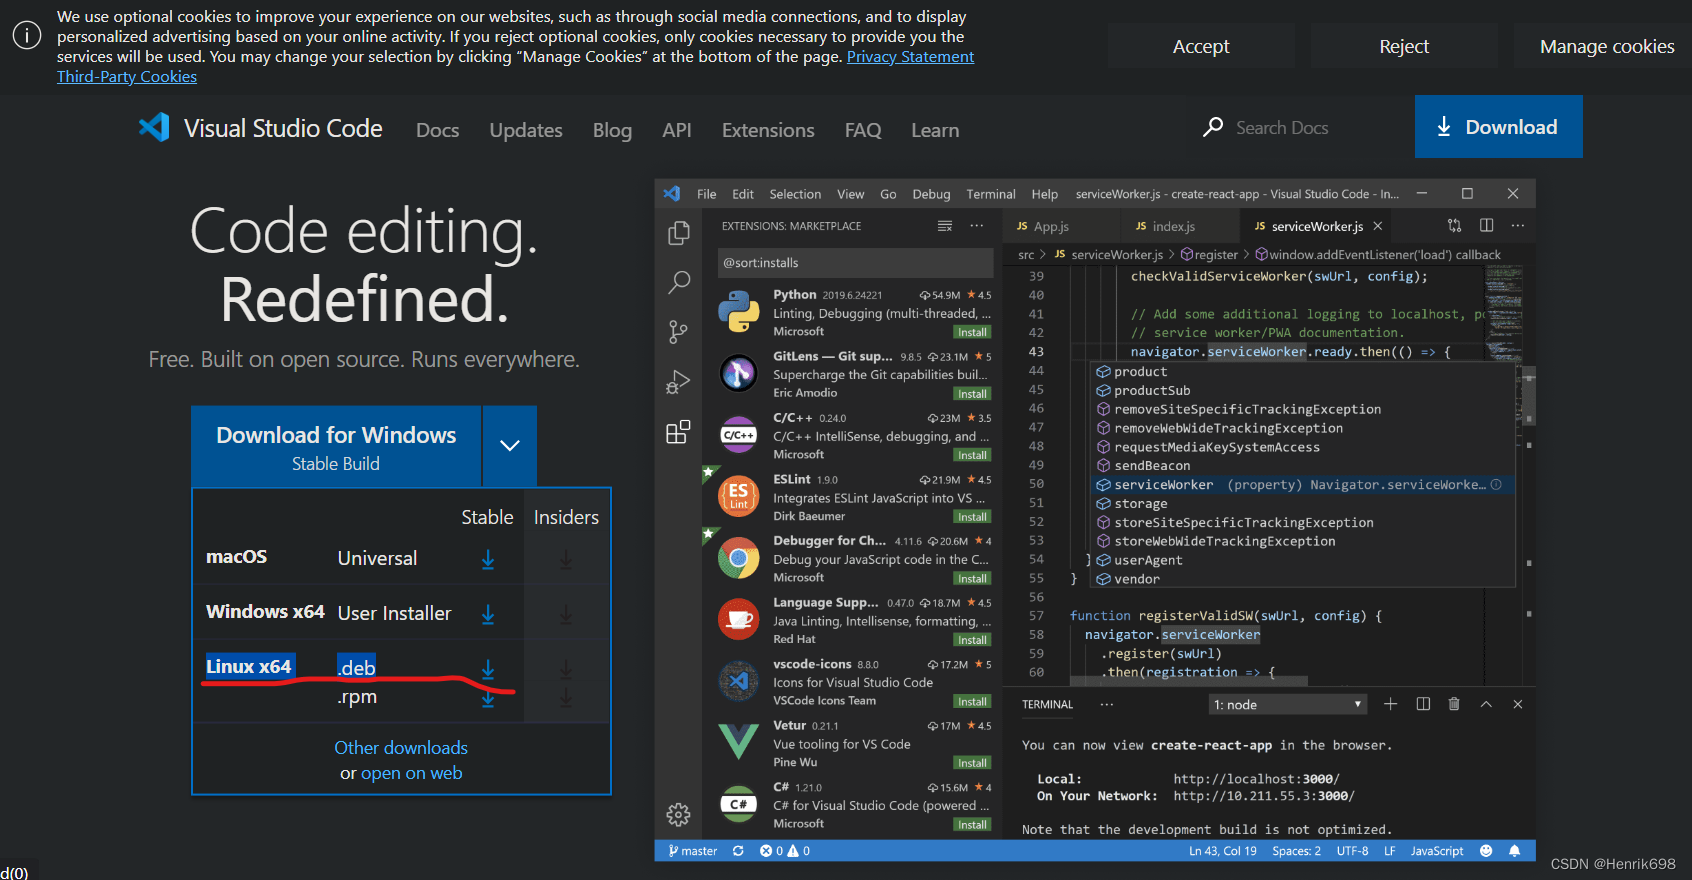Open Extensions icon in the activity bar
This screenshot has height=880, width=1692.
678,432
